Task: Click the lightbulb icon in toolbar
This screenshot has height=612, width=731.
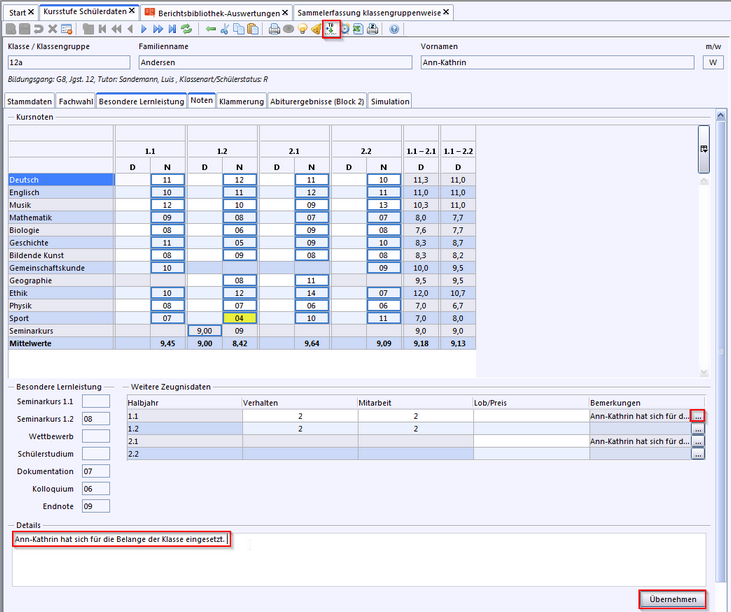Action: (302, 29)
